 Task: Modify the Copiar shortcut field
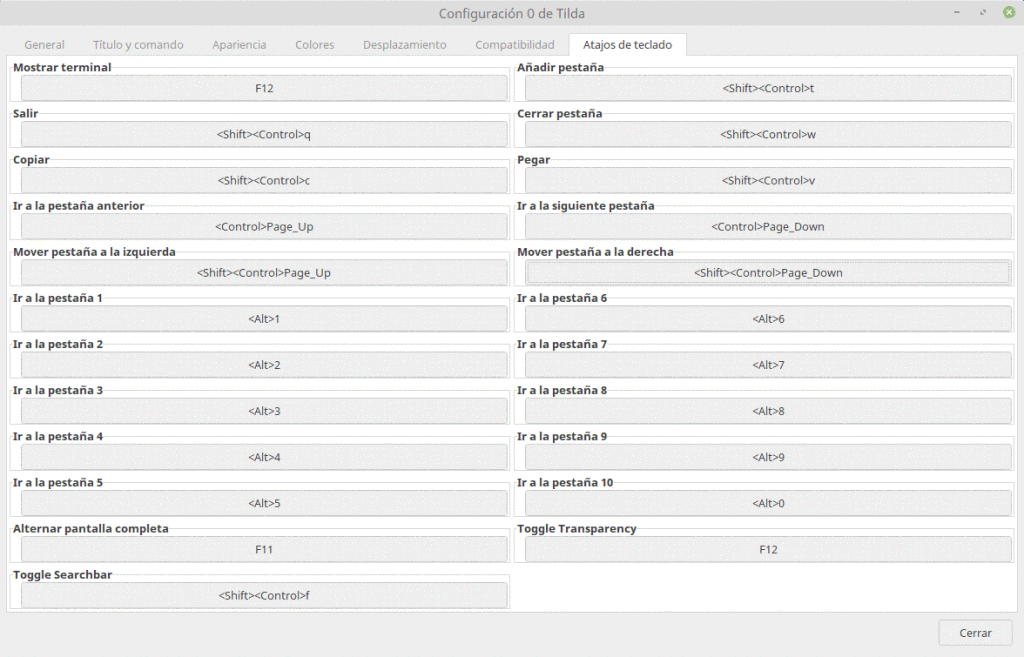263,180
